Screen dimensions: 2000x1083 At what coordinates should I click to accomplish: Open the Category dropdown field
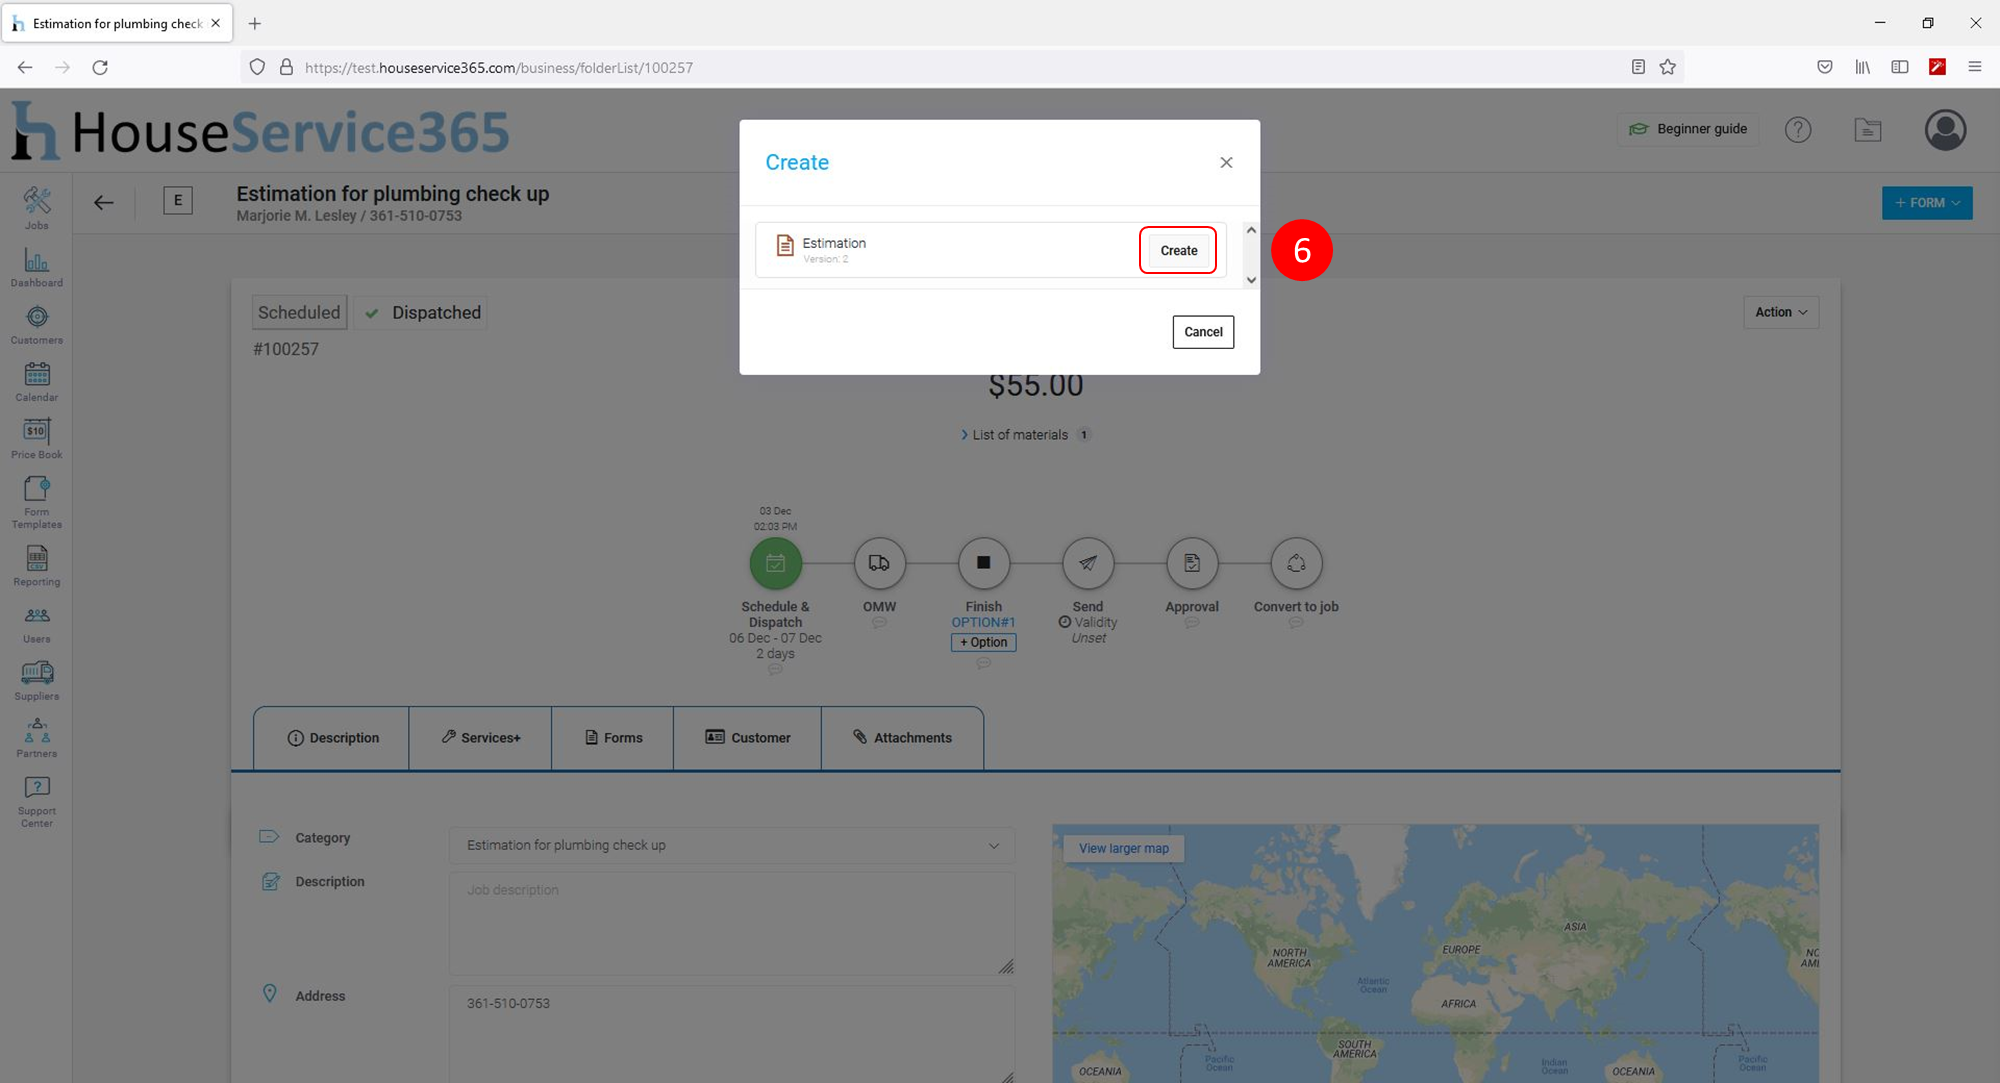[731, 845]
